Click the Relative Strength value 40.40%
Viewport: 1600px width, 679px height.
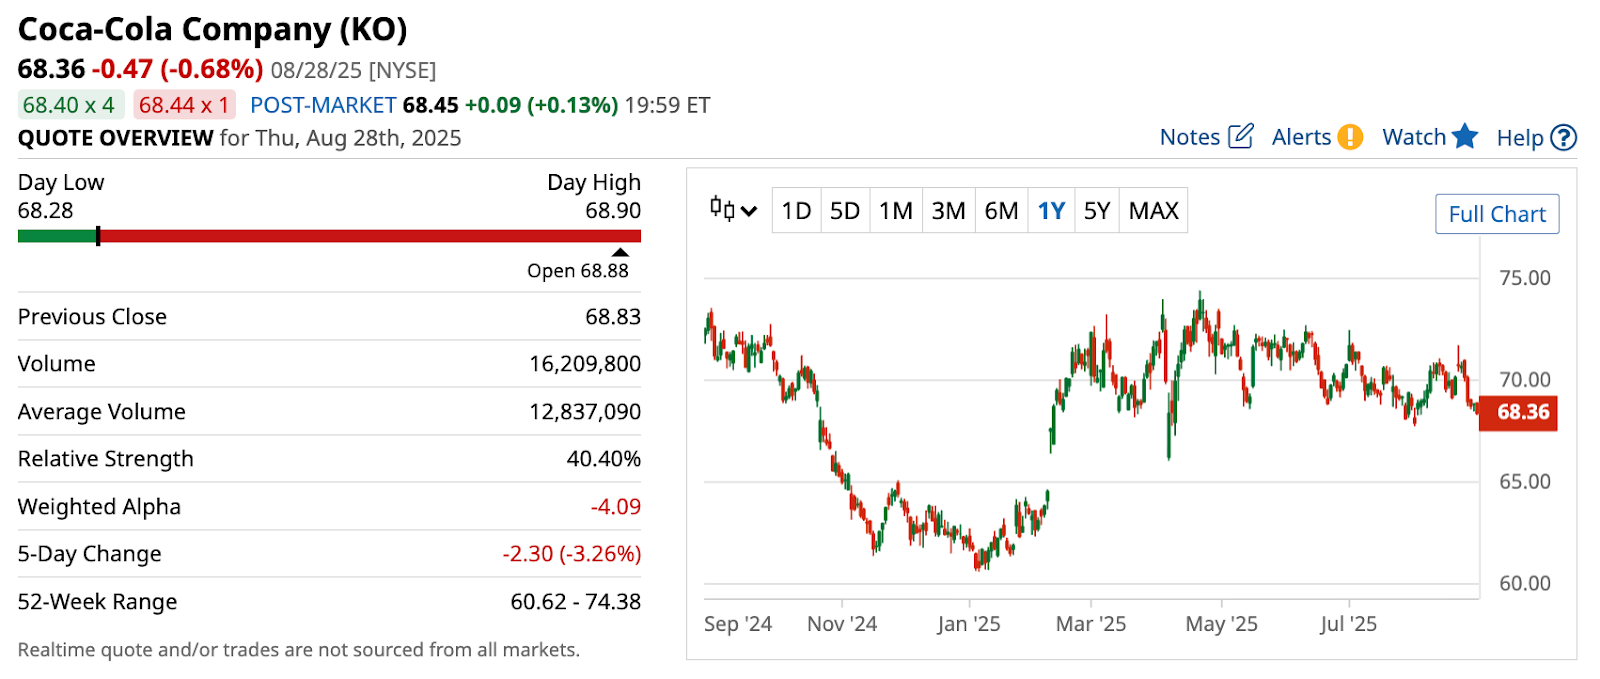click(x=603, y=459)
